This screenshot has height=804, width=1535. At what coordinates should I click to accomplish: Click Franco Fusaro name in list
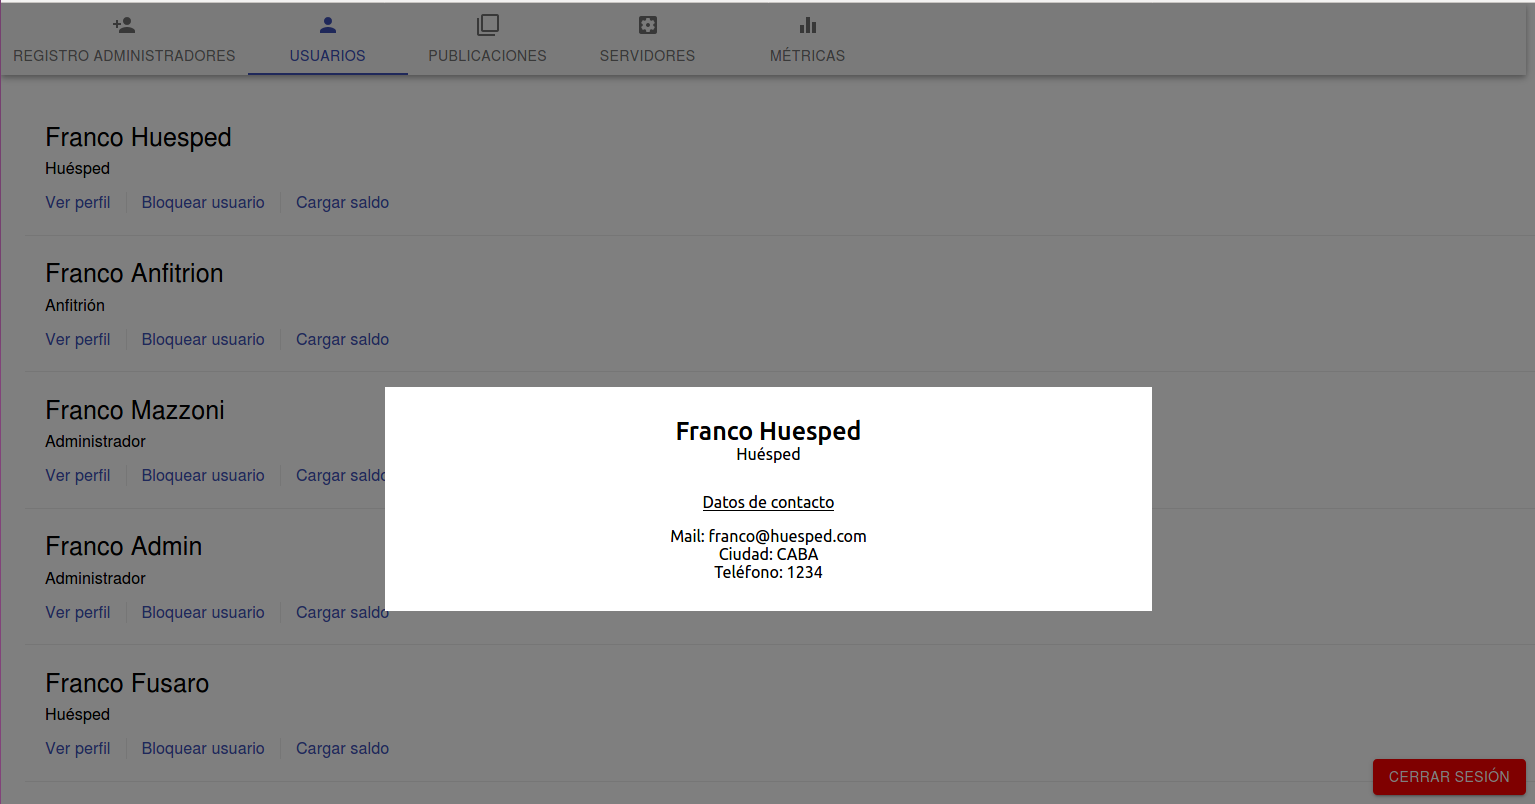click(127, 683)
